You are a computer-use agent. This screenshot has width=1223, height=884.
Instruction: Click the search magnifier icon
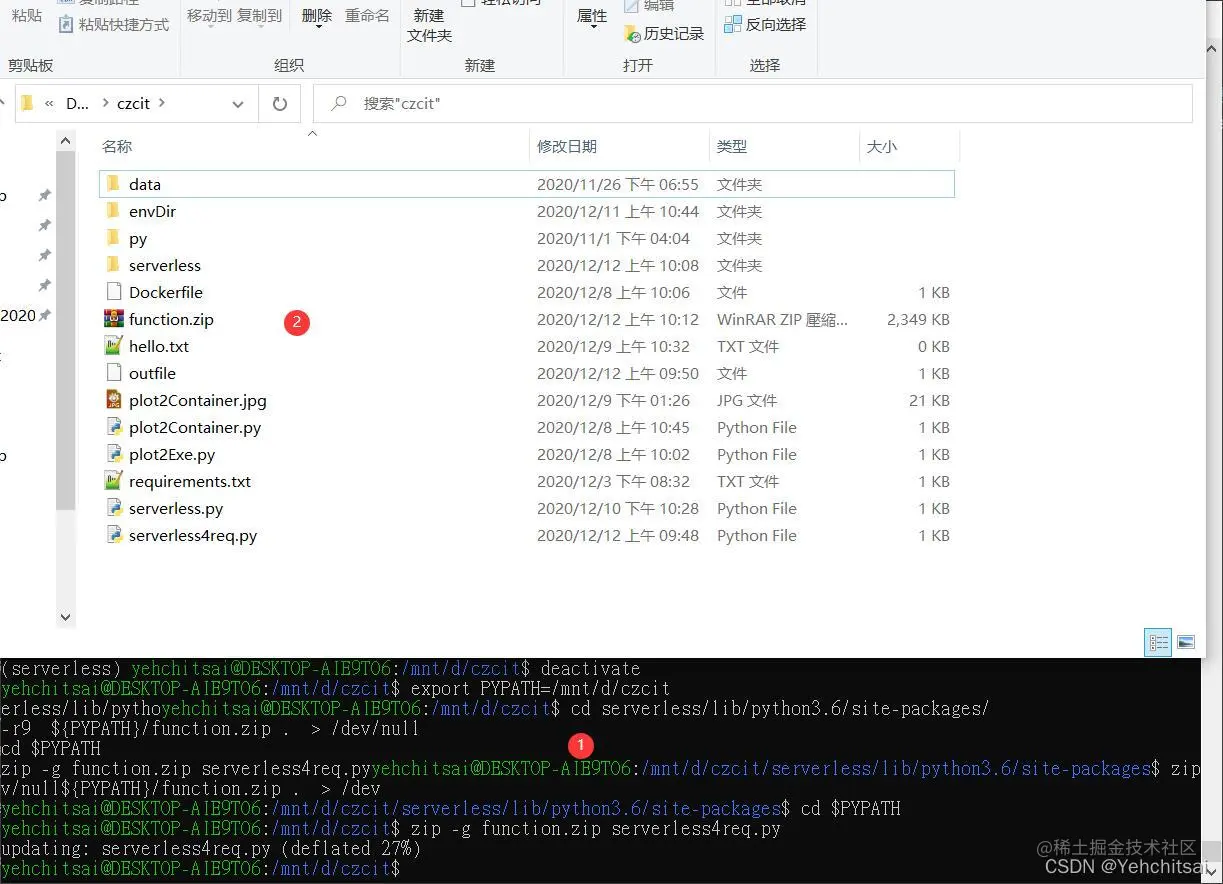pos(339,103)
